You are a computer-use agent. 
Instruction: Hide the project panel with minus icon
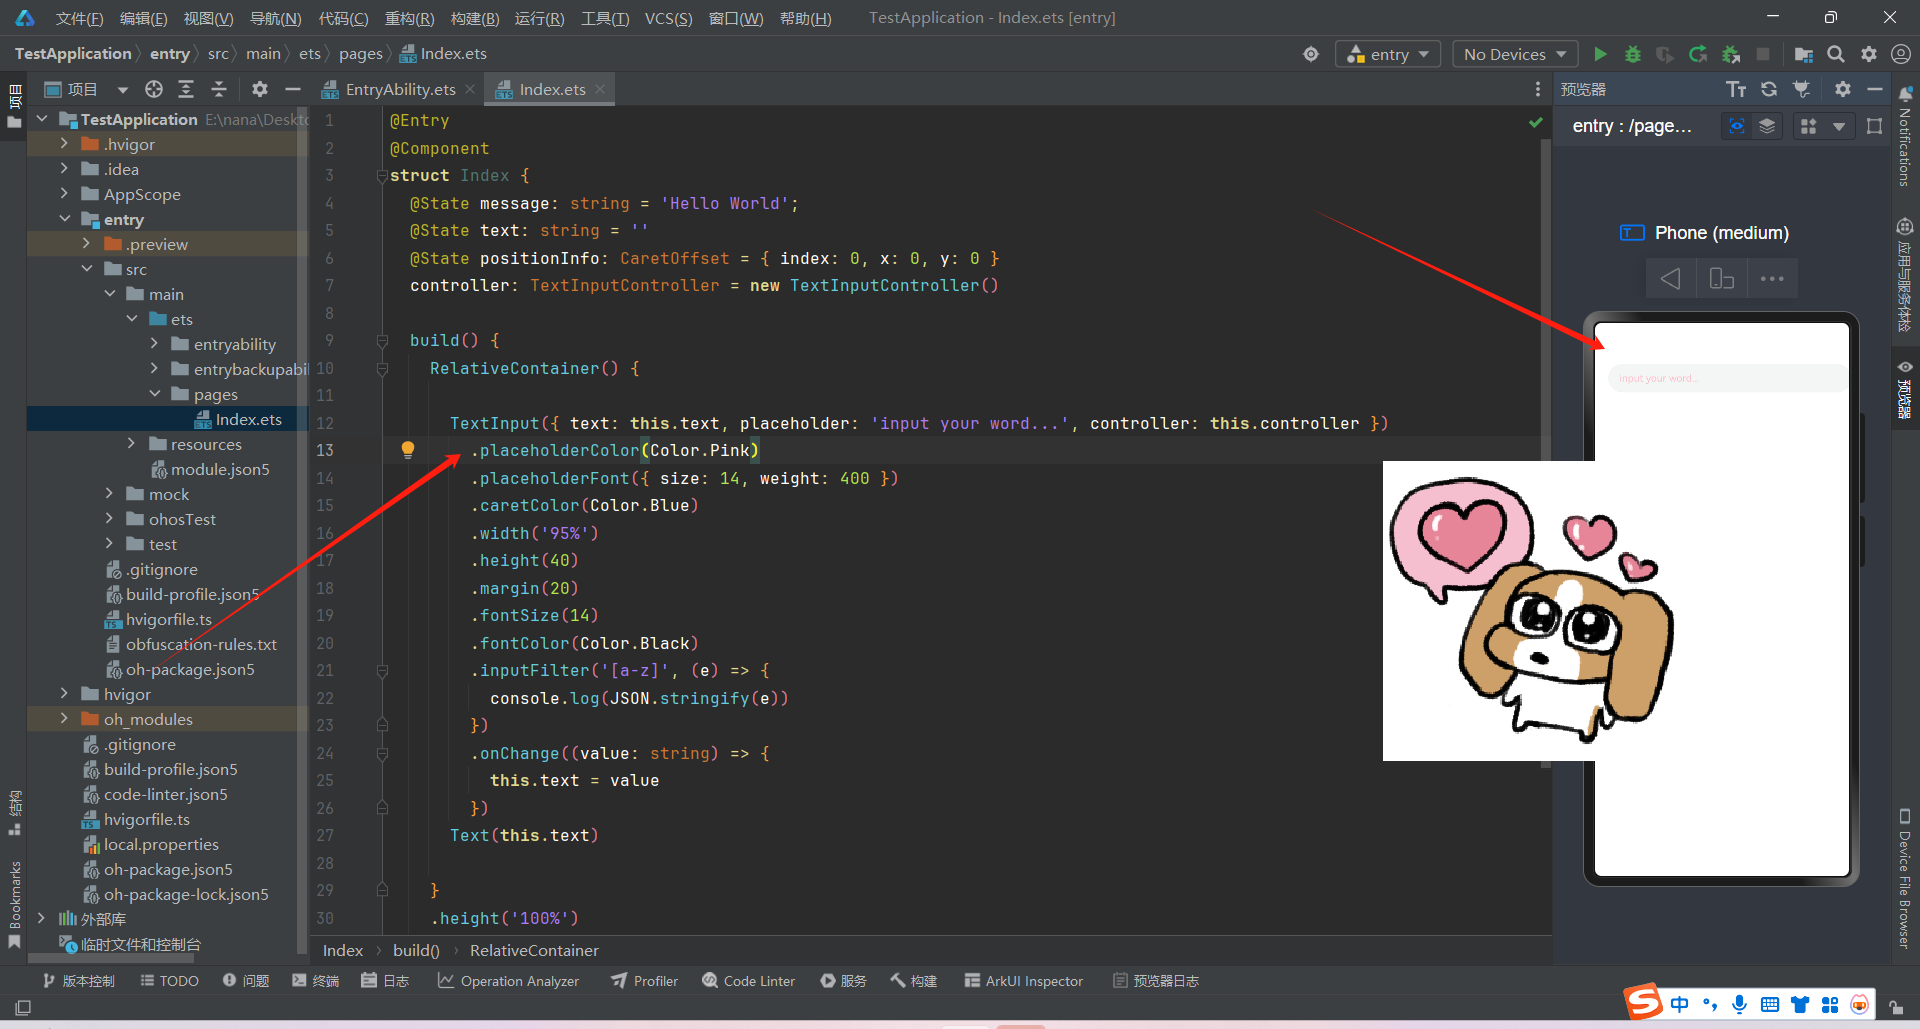pyautogui.click(x=293, y=89)
